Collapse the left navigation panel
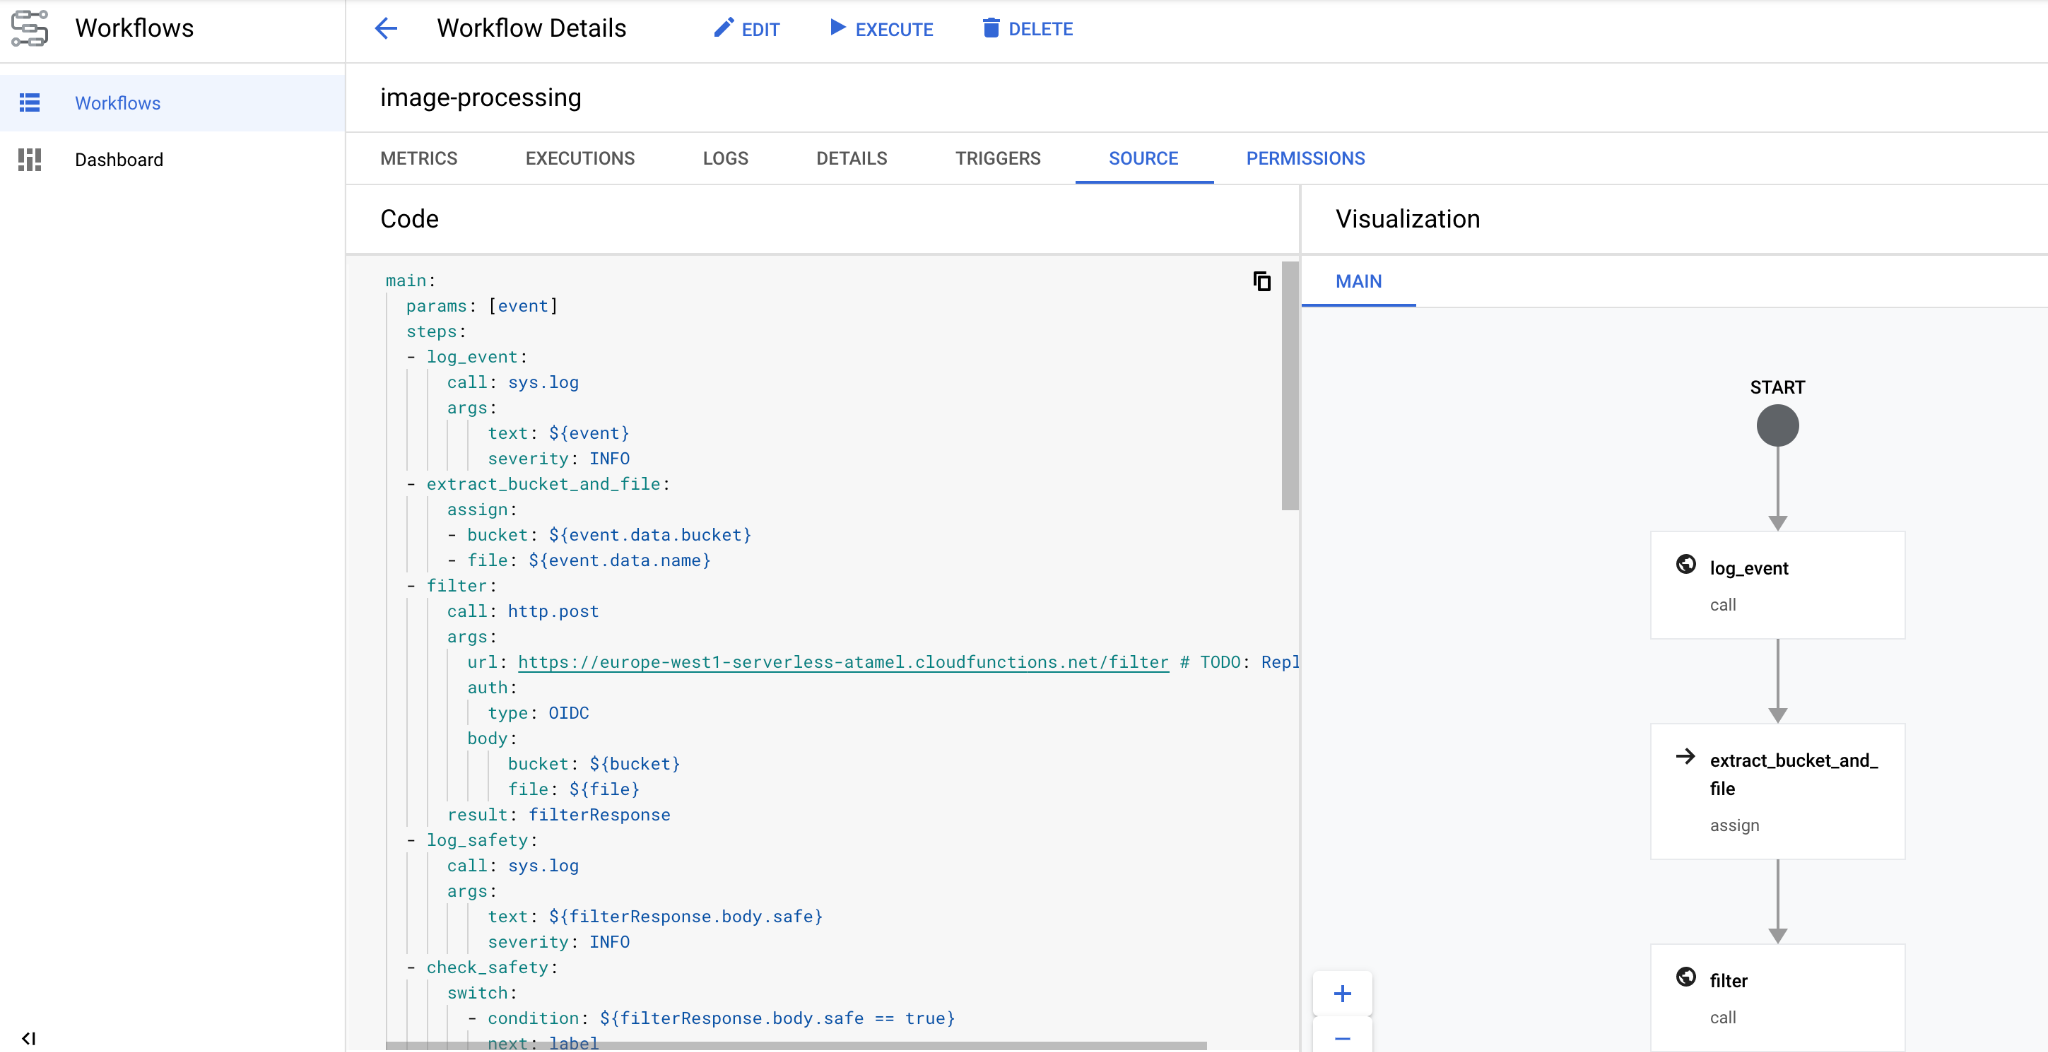This screenshot has width=2048, height=1052. (29, 1038)
